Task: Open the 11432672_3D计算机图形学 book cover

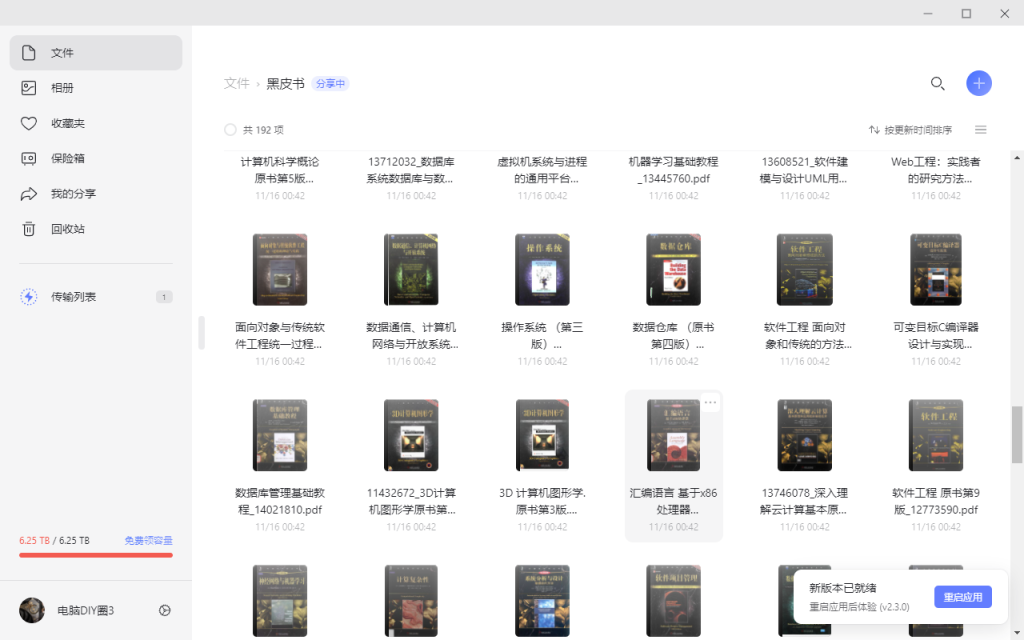Action: 411,436
